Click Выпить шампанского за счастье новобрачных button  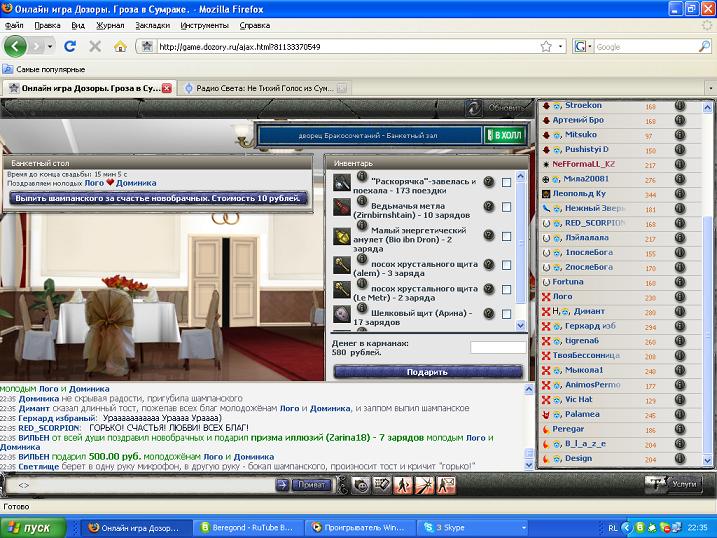158,198
